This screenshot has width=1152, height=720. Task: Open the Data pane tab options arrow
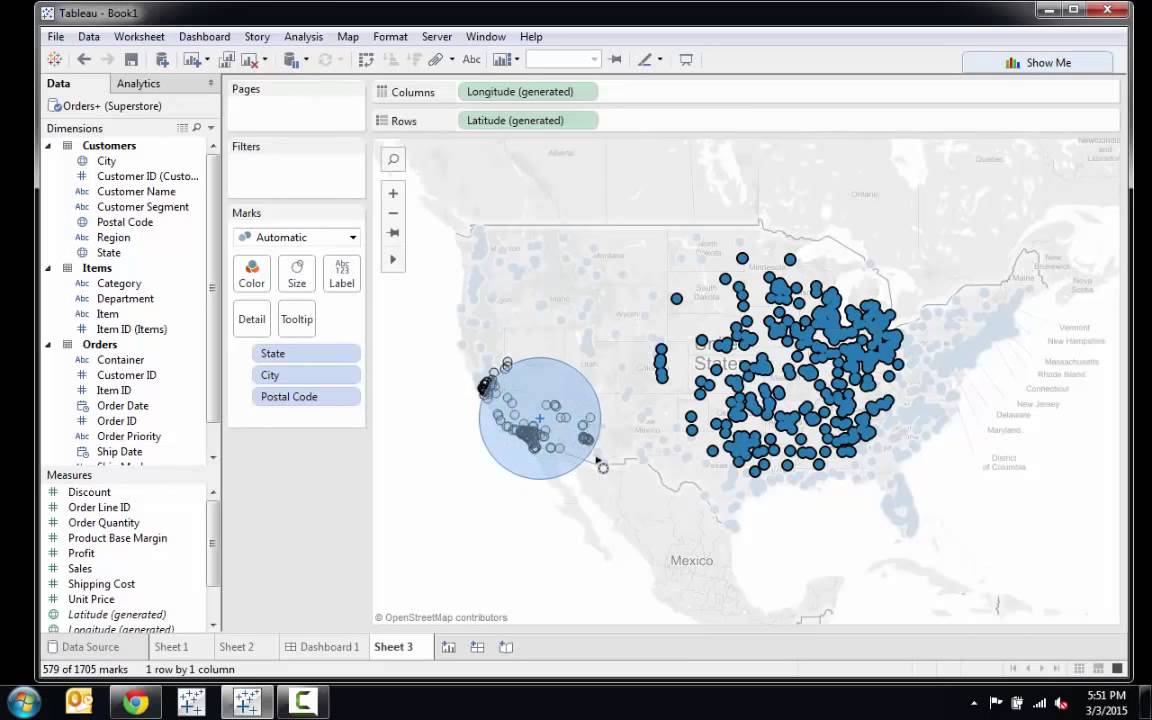coord(211,83)
